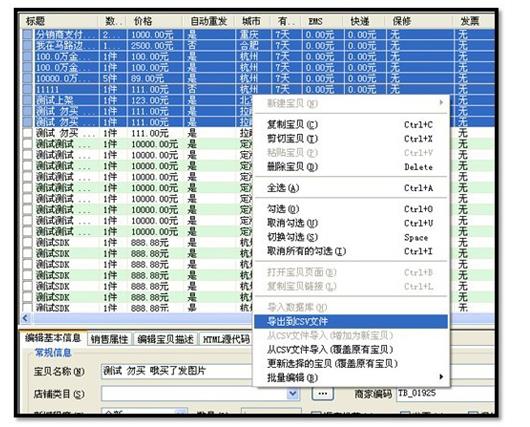Expand the 新建宝贝 submenu arrow
The height and width of the screenshot is (427, 530).
pos(441,102)
